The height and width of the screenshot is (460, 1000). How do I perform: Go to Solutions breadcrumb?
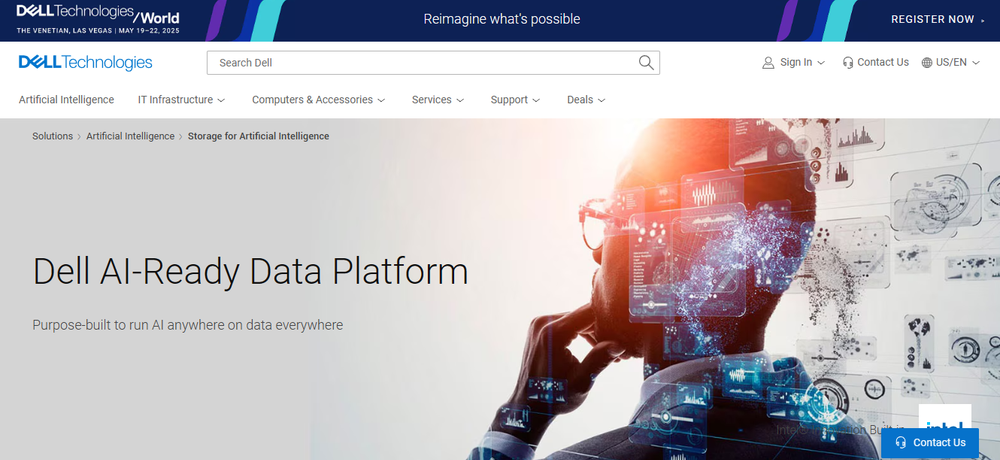[52, 136]
